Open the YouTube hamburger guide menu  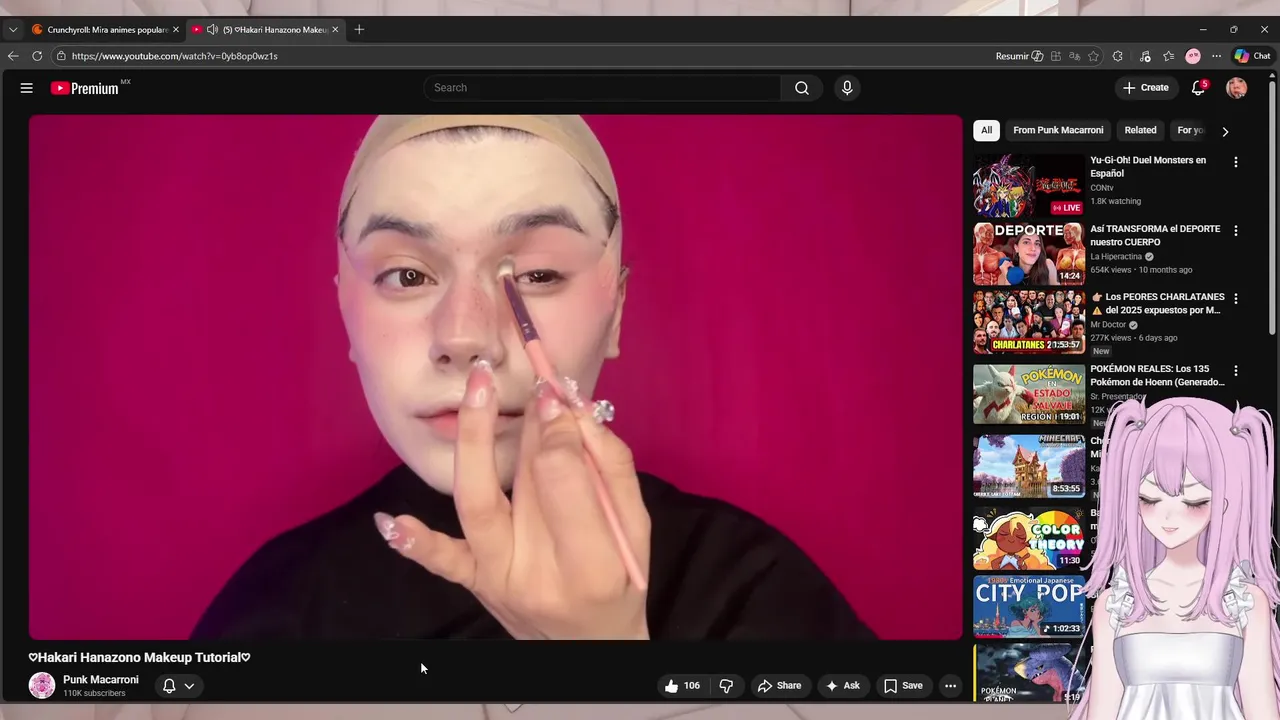click(x=27, y=88)
